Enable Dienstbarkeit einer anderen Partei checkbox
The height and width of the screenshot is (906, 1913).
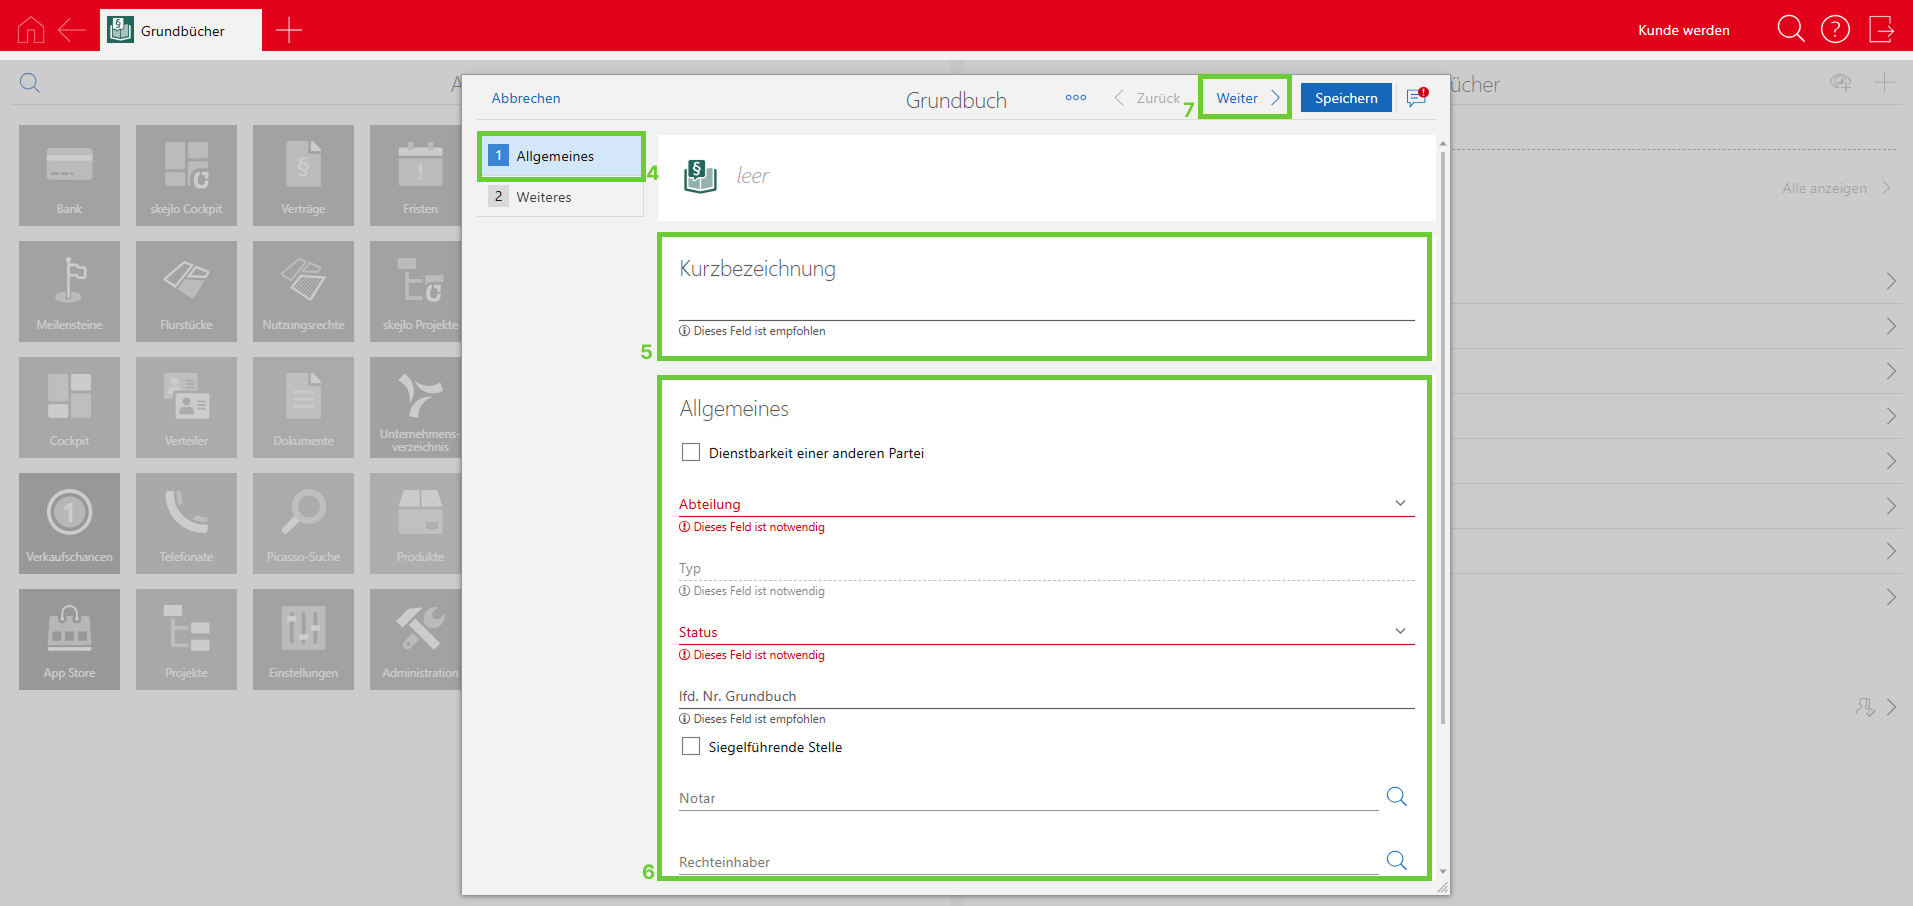tap(691, 453)
